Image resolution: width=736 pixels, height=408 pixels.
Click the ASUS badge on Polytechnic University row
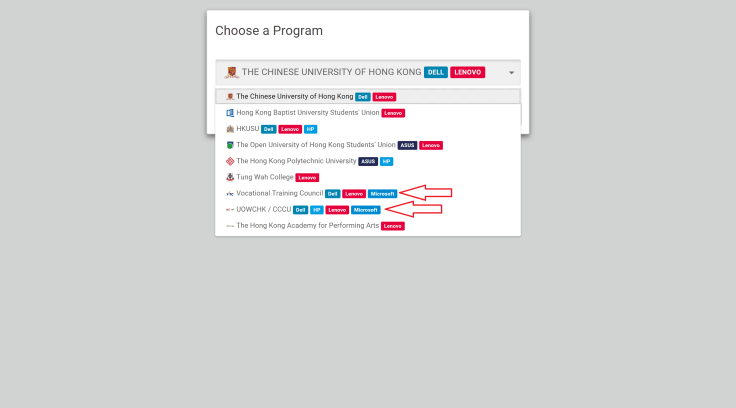pyautogui.click(x=367, y=161)
